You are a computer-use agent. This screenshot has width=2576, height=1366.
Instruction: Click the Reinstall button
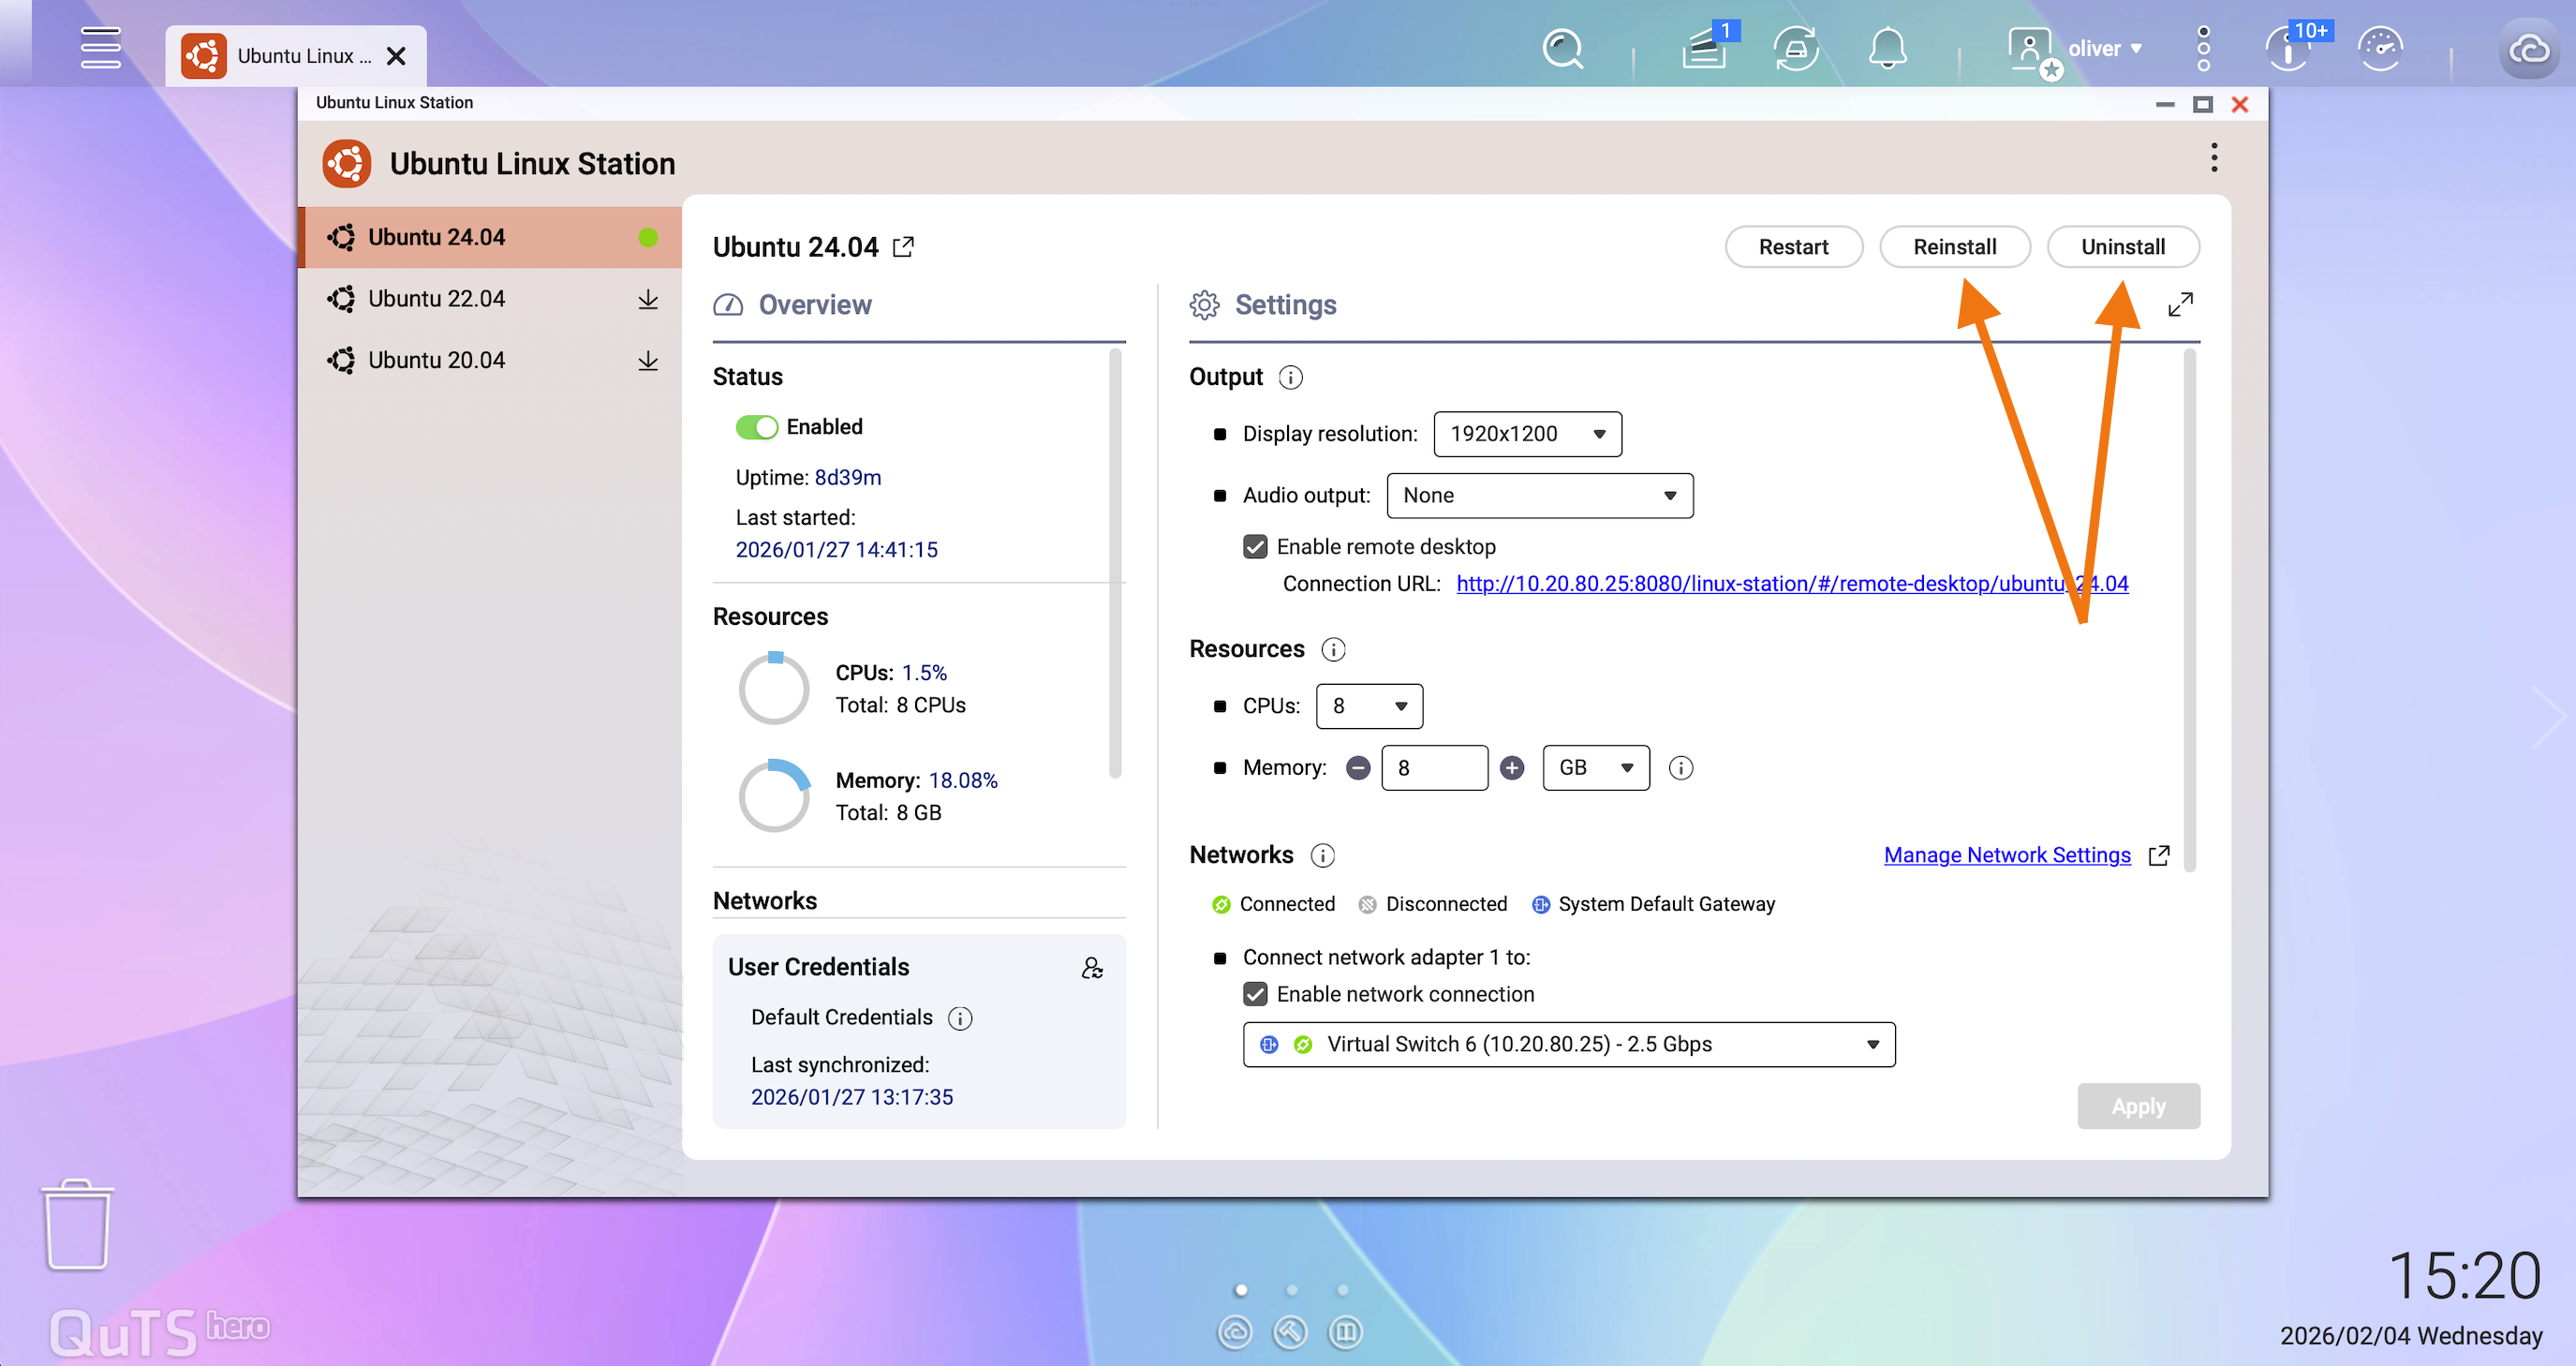[1954, 247]
